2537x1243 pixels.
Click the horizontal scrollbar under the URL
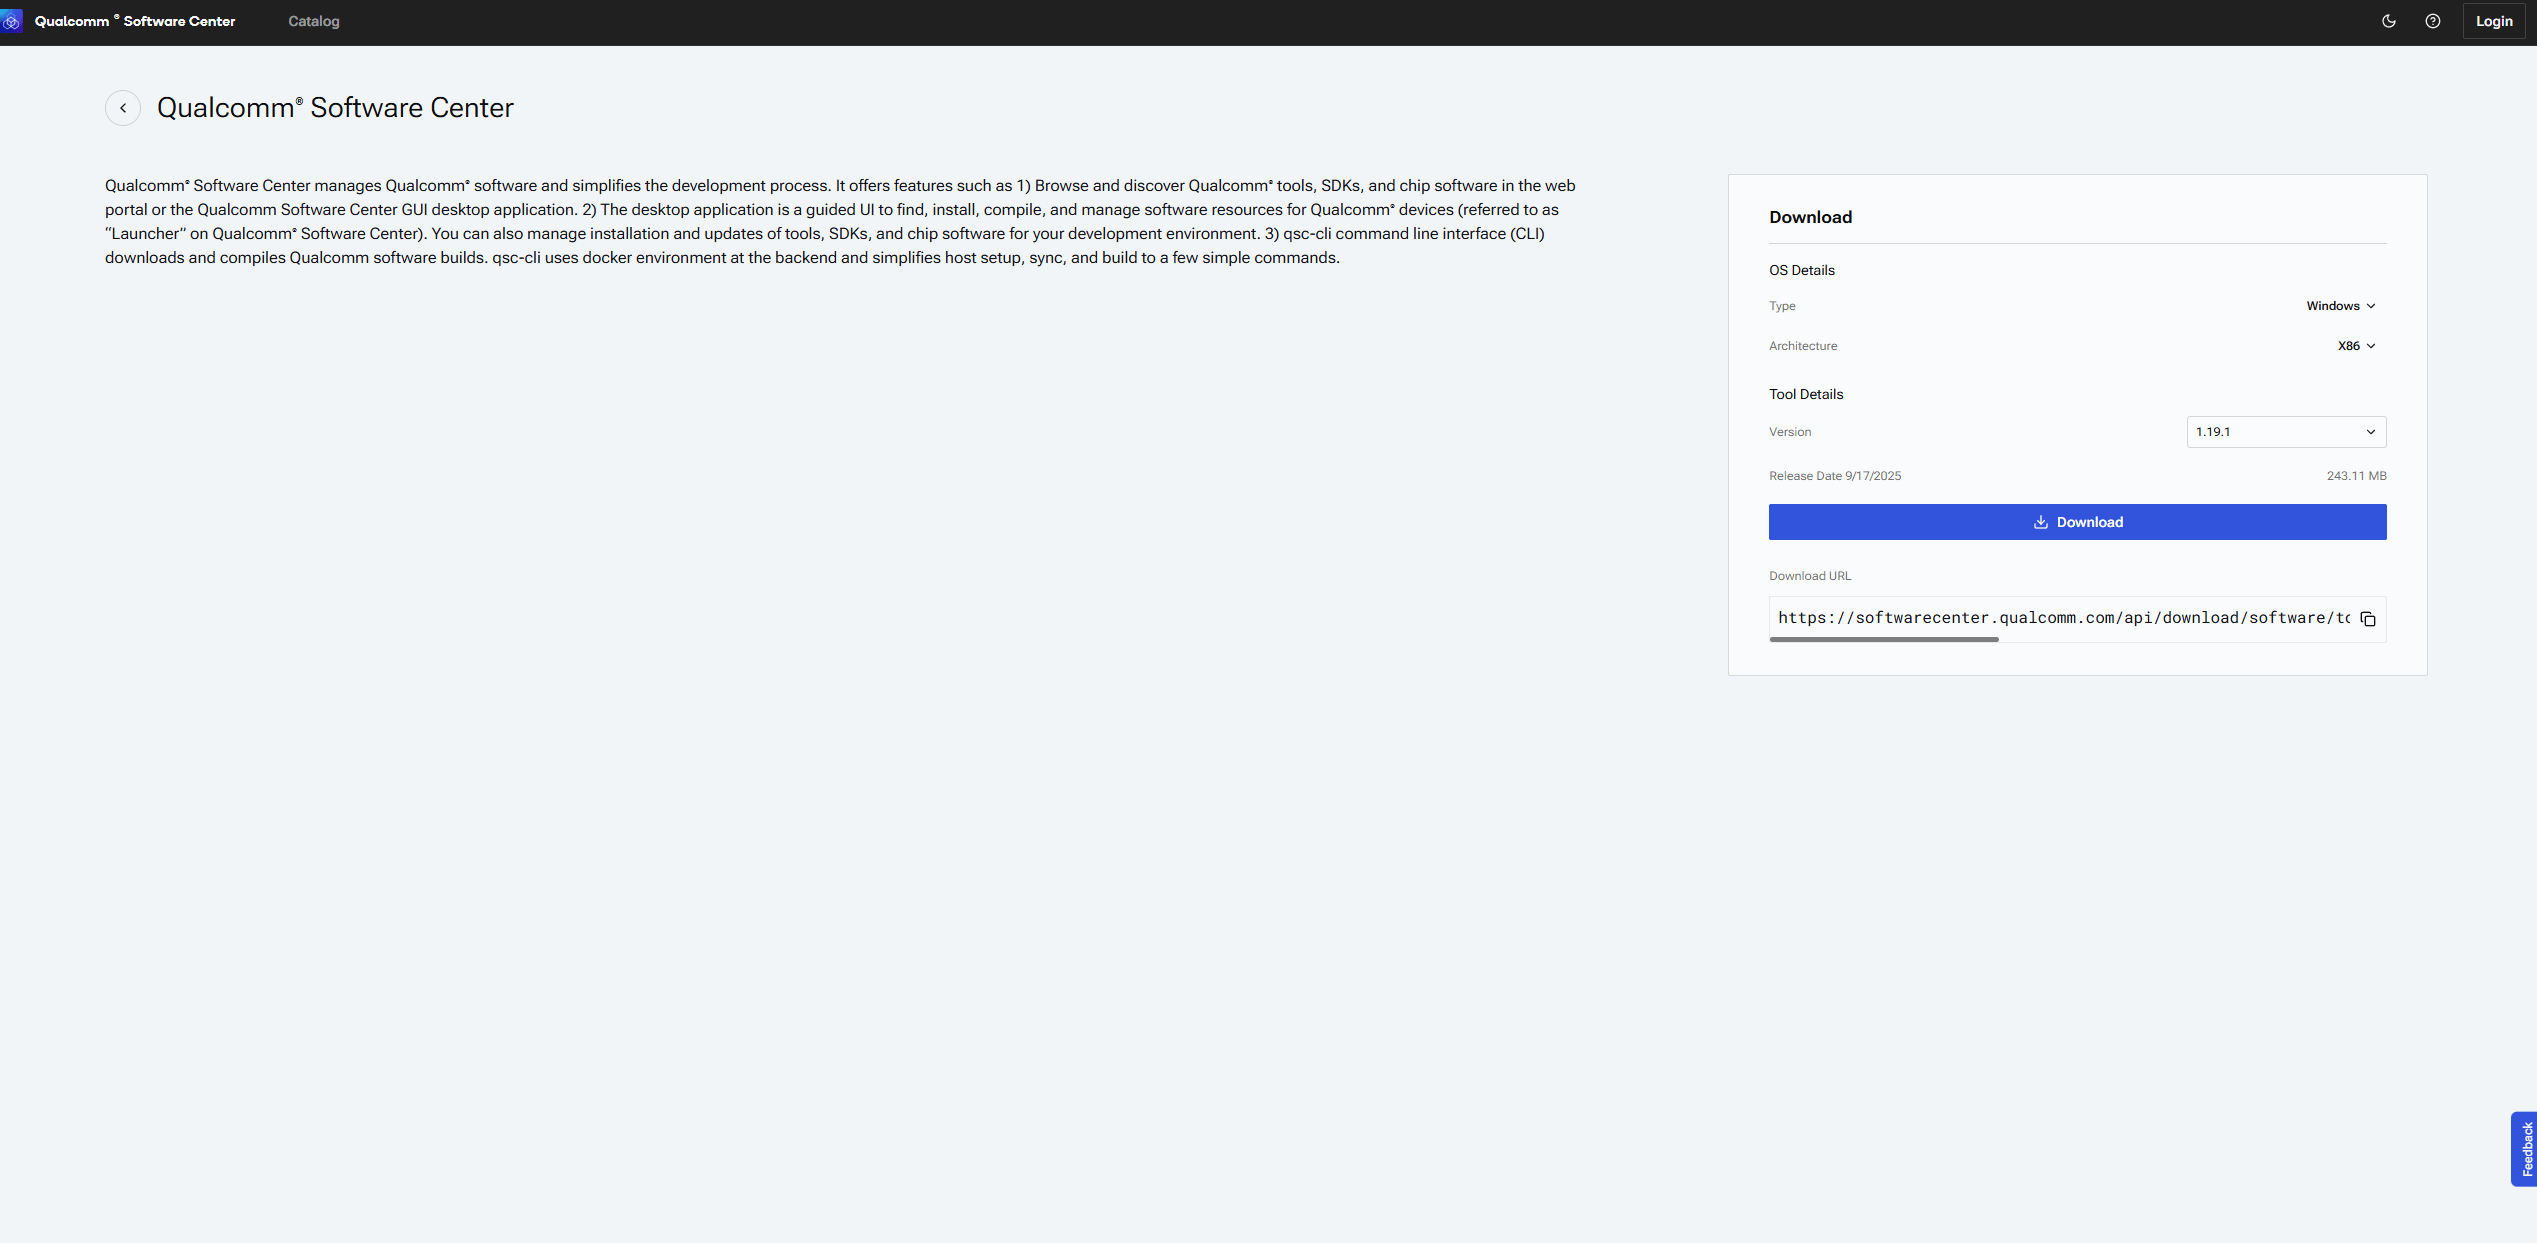pos(1884,639)
